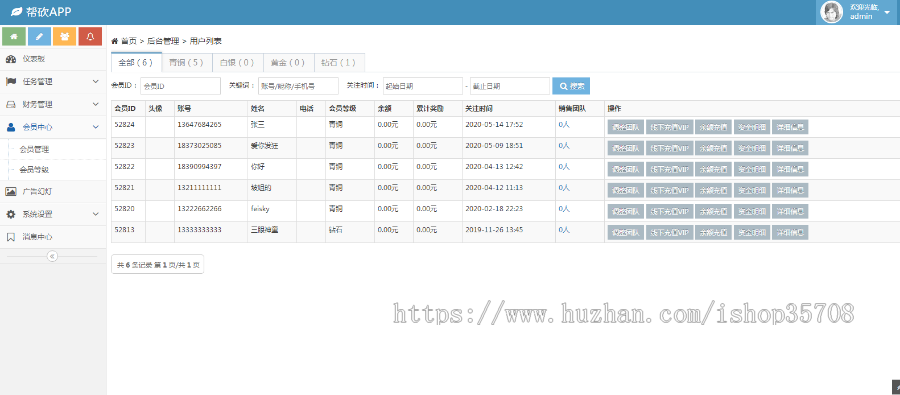Image resolution: width=900 pixels, height=395 pixels.
Task: Expand the 系统设置 chevron
Action: coord(96,214)
